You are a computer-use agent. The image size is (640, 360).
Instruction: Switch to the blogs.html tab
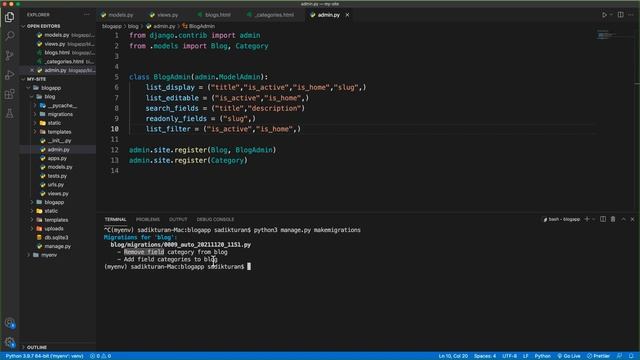(x=214, y=15)
